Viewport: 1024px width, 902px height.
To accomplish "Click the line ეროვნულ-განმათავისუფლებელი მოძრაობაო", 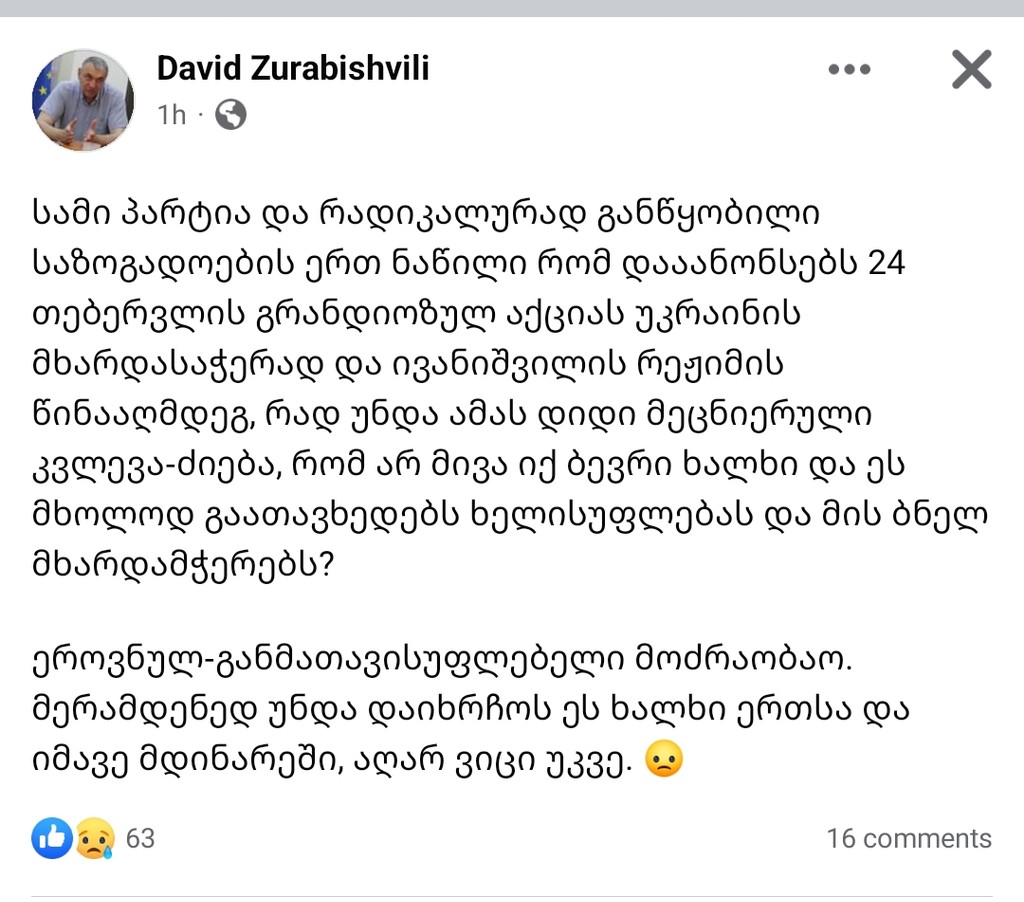I will [x=442, y=661].
